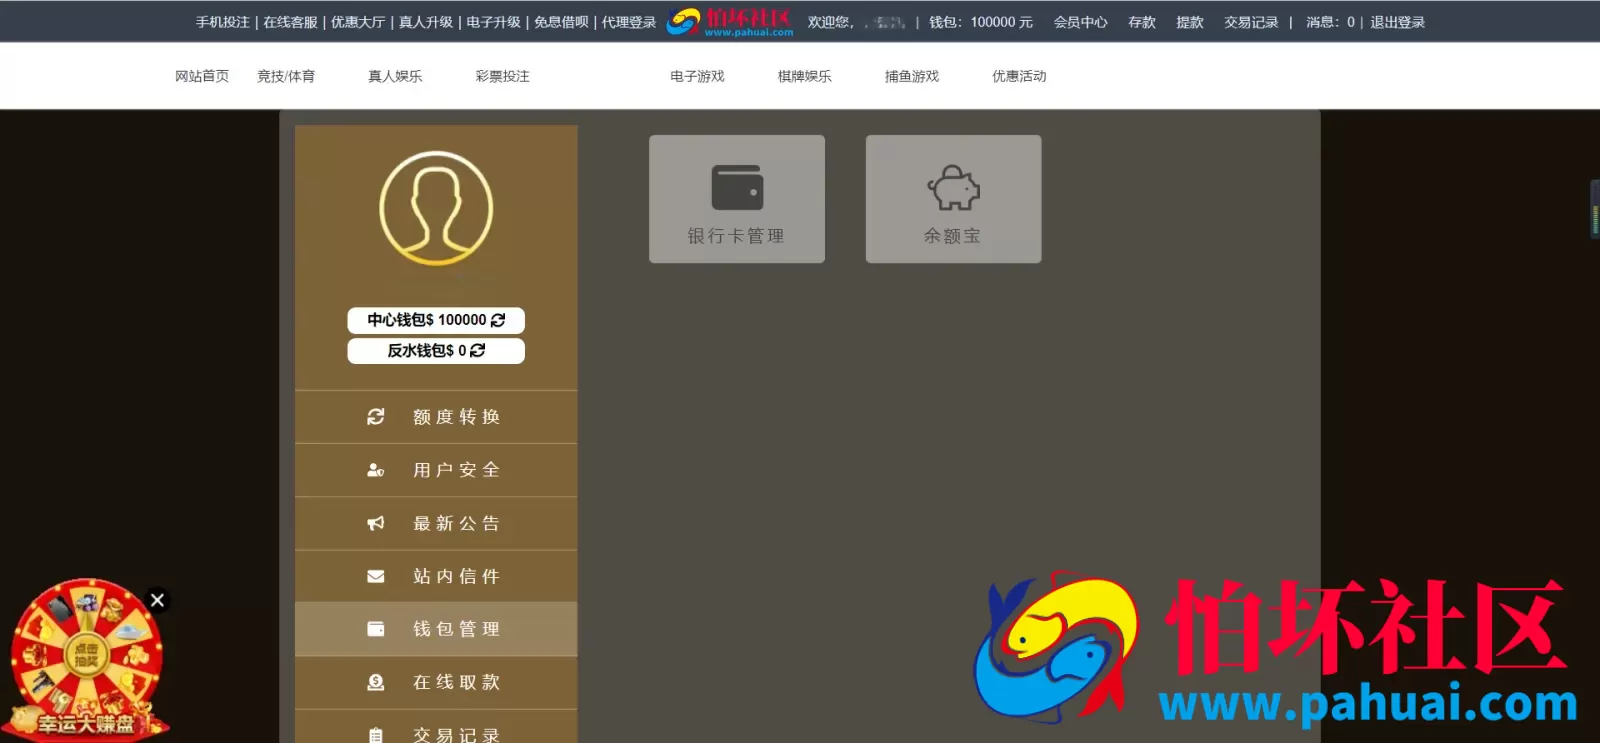Refresh the 反水钱包 balance icon
Viewport: 1600px width, 743px height.
click(x=478, y=350)
